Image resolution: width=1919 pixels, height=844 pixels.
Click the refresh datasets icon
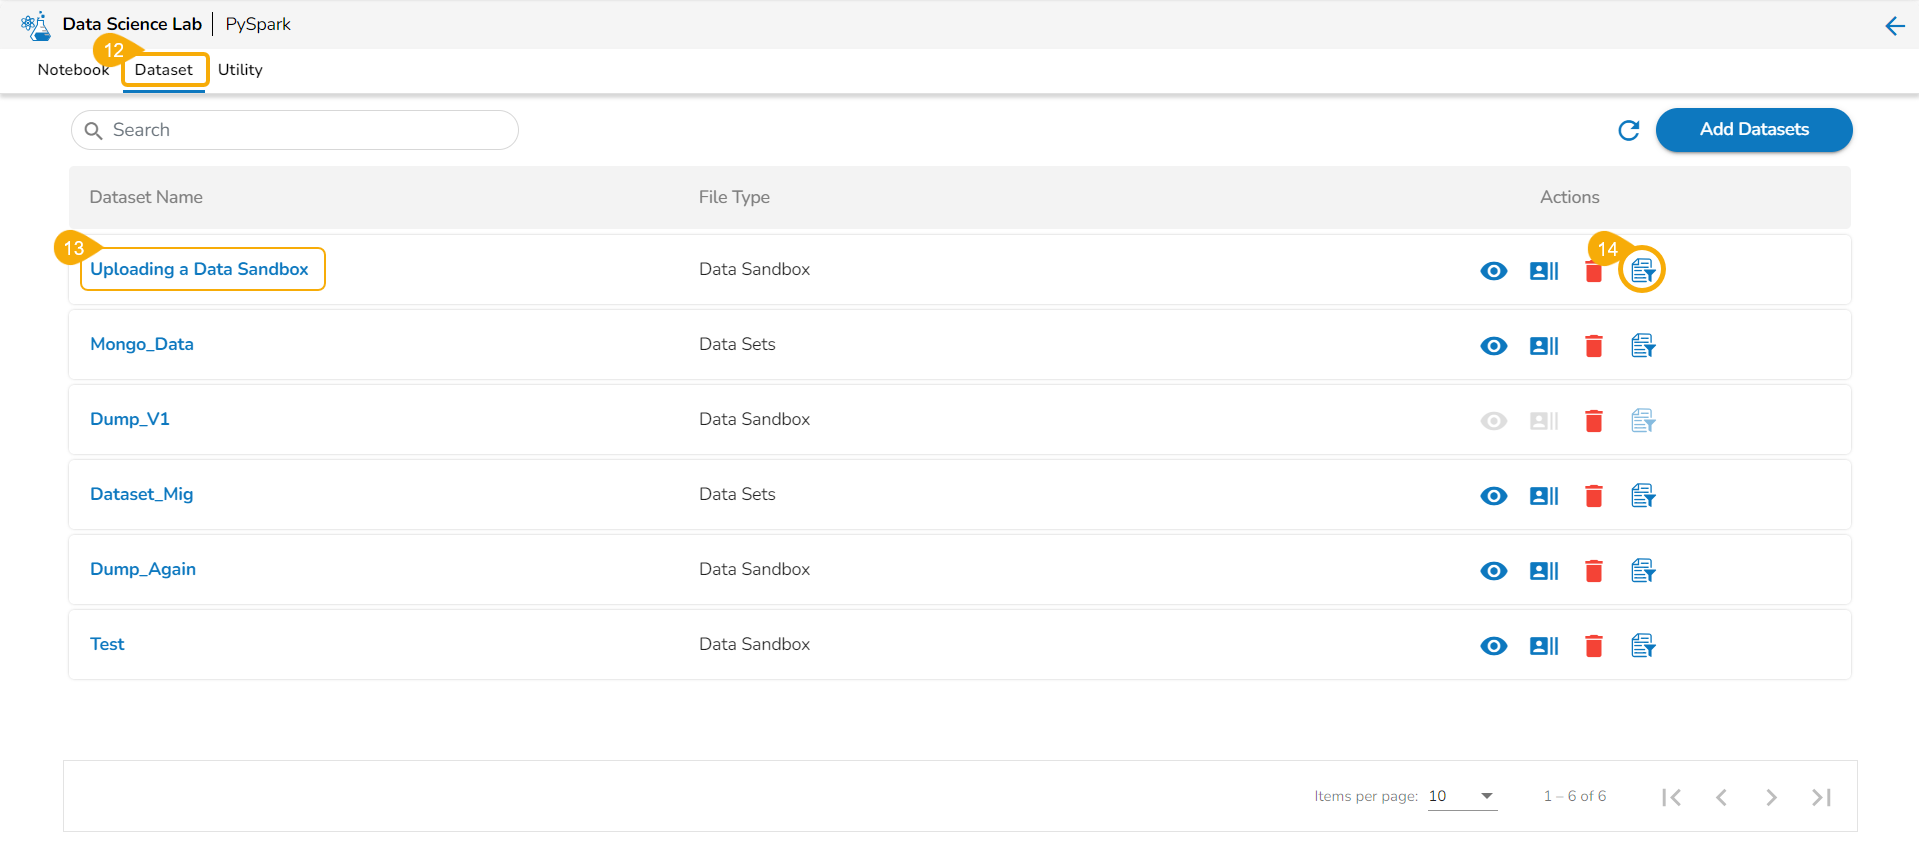pyautogui.click(x=1628, y=130)
